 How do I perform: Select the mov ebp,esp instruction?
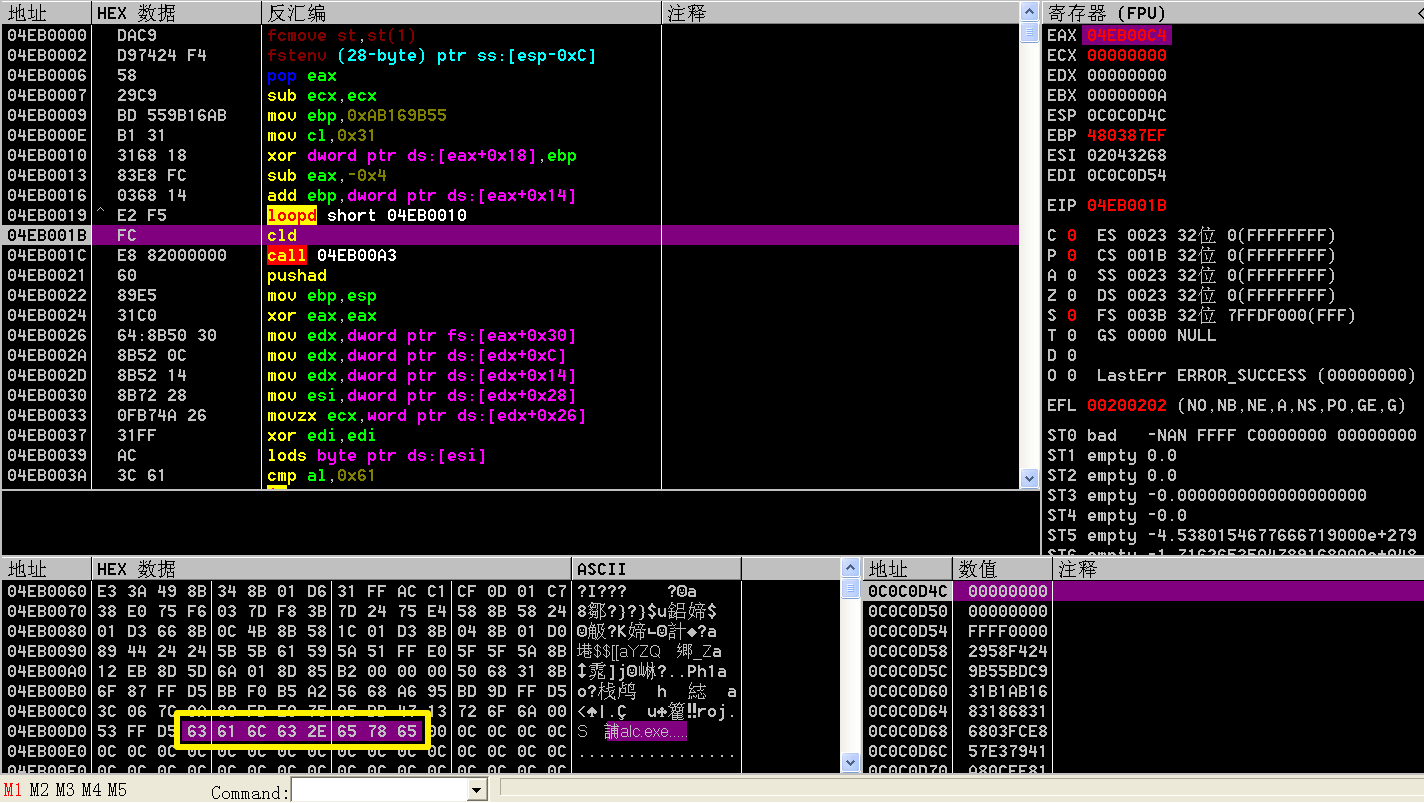(321, 295)
